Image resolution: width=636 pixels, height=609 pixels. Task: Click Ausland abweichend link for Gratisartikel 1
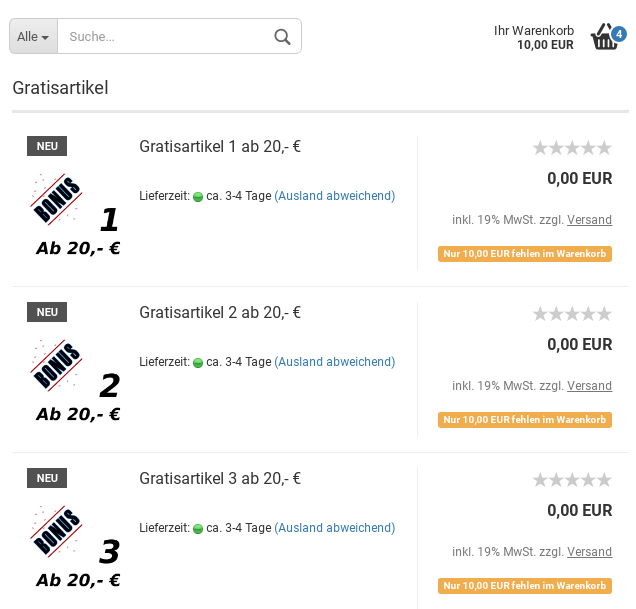click(335, 196)
